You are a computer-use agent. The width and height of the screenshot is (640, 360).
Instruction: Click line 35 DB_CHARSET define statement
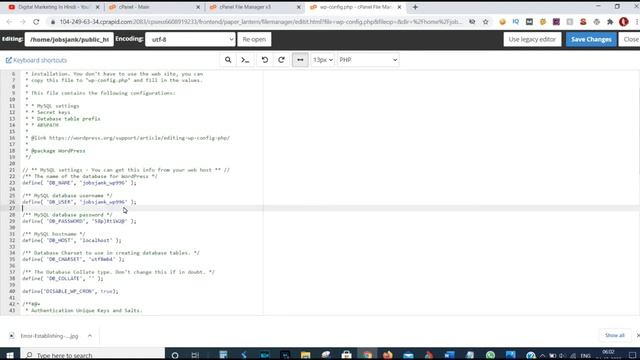coord(73,259)
